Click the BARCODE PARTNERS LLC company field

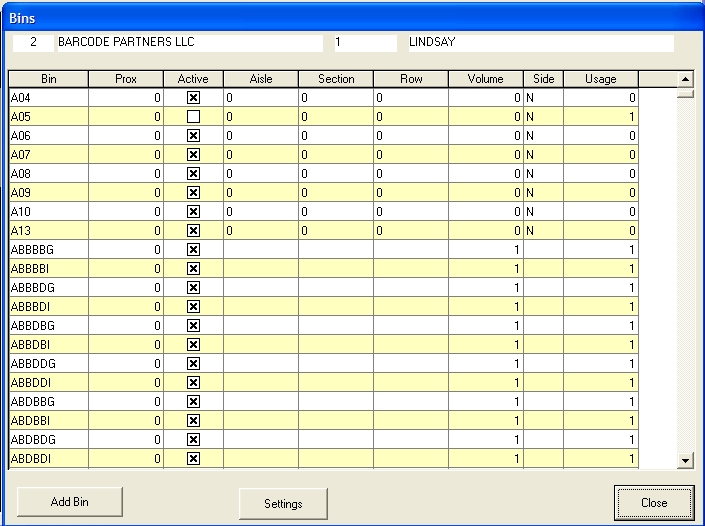(x=189, y=43)
